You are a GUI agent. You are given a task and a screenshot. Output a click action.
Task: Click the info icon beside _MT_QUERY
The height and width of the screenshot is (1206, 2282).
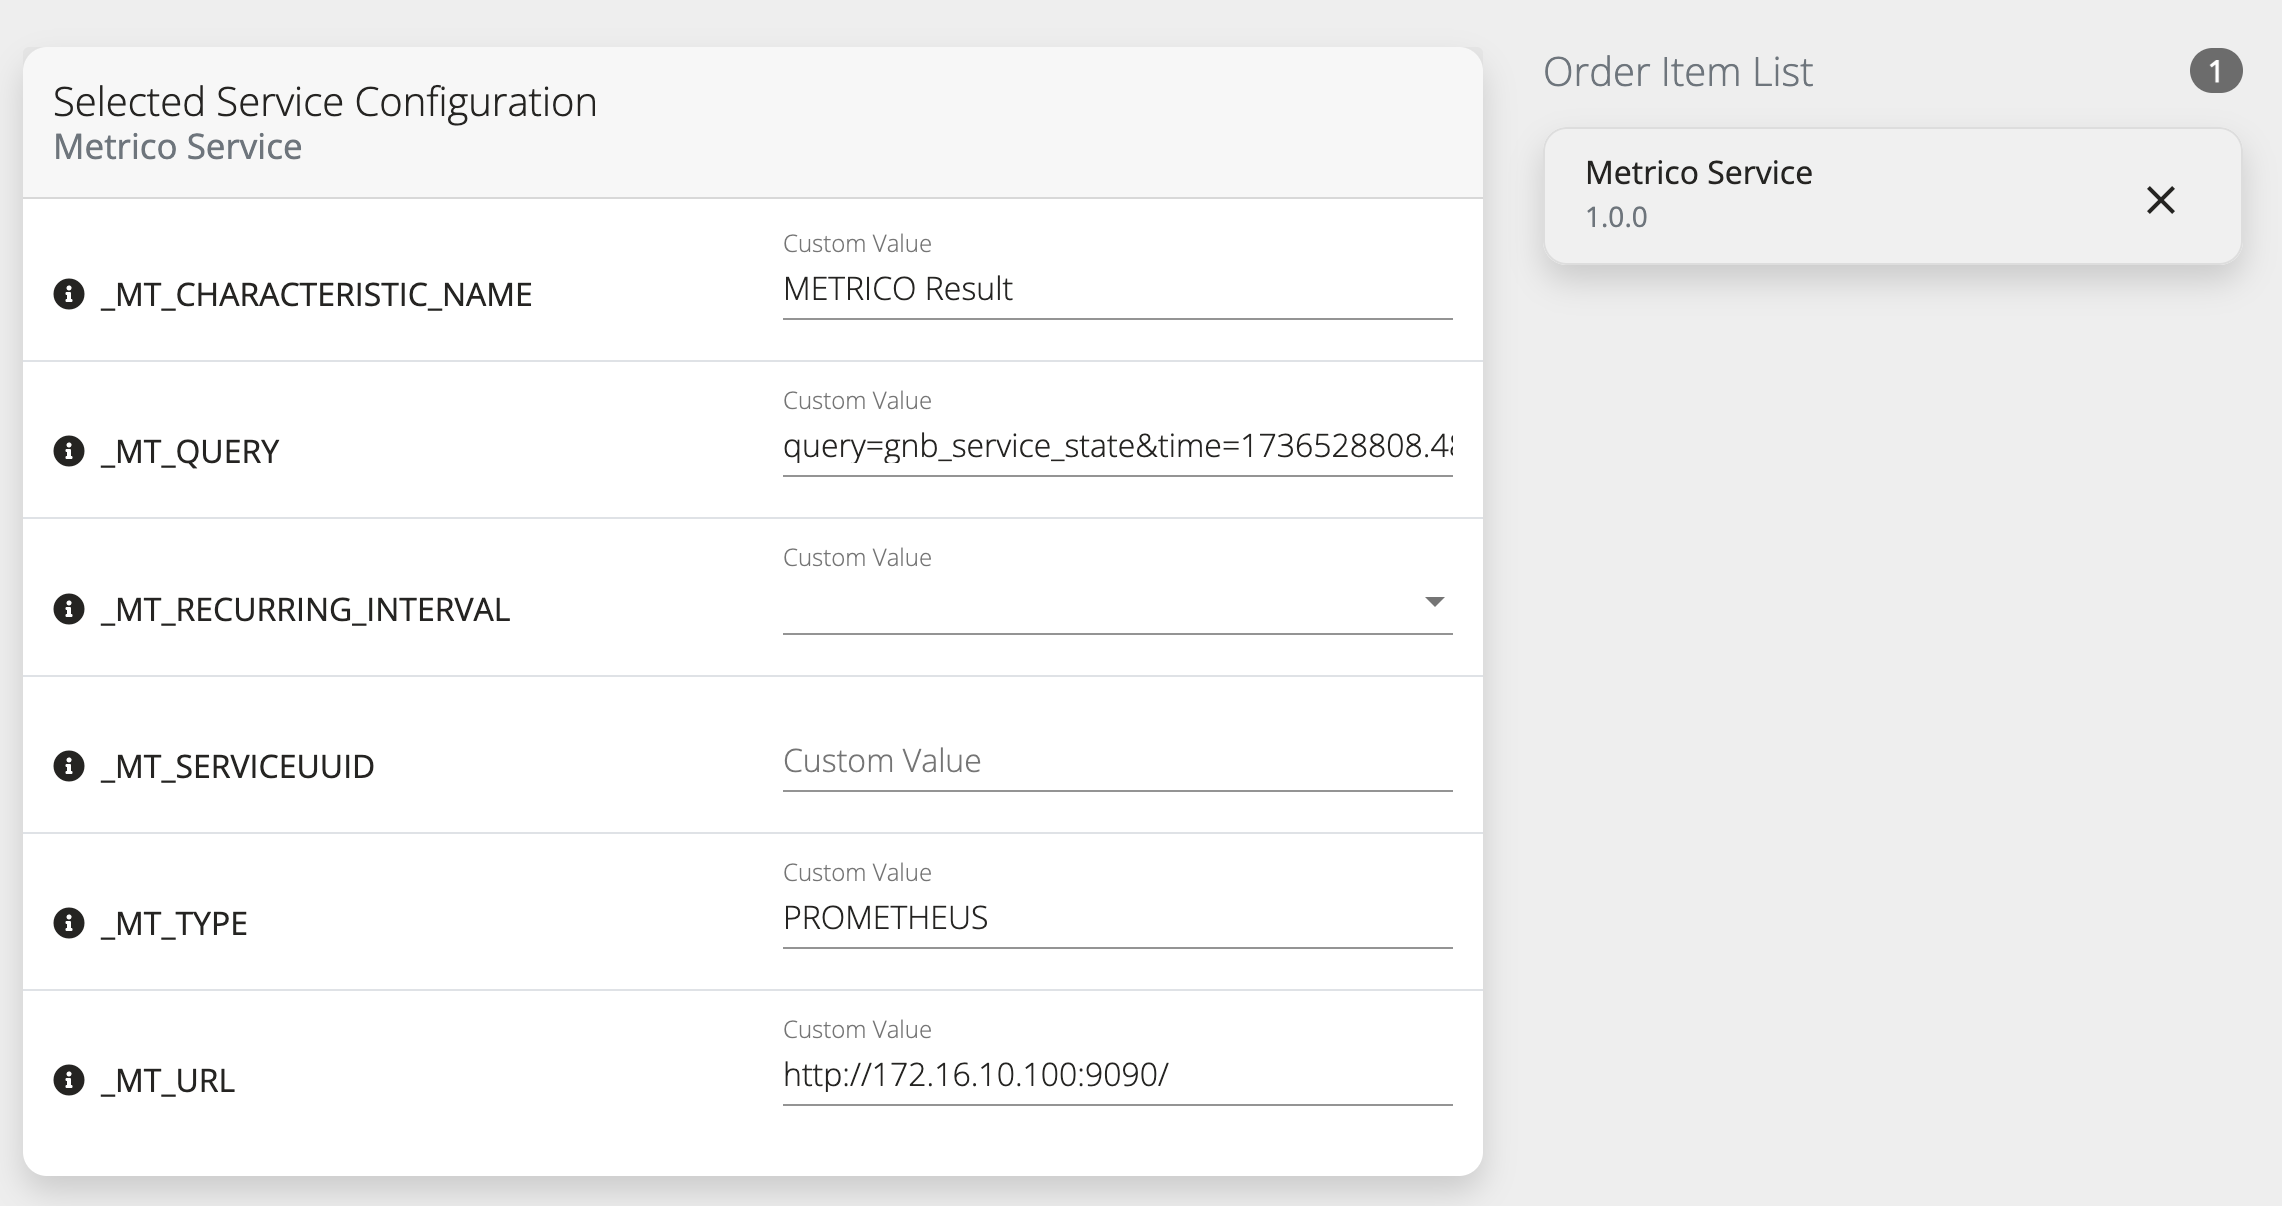point(68,452)
